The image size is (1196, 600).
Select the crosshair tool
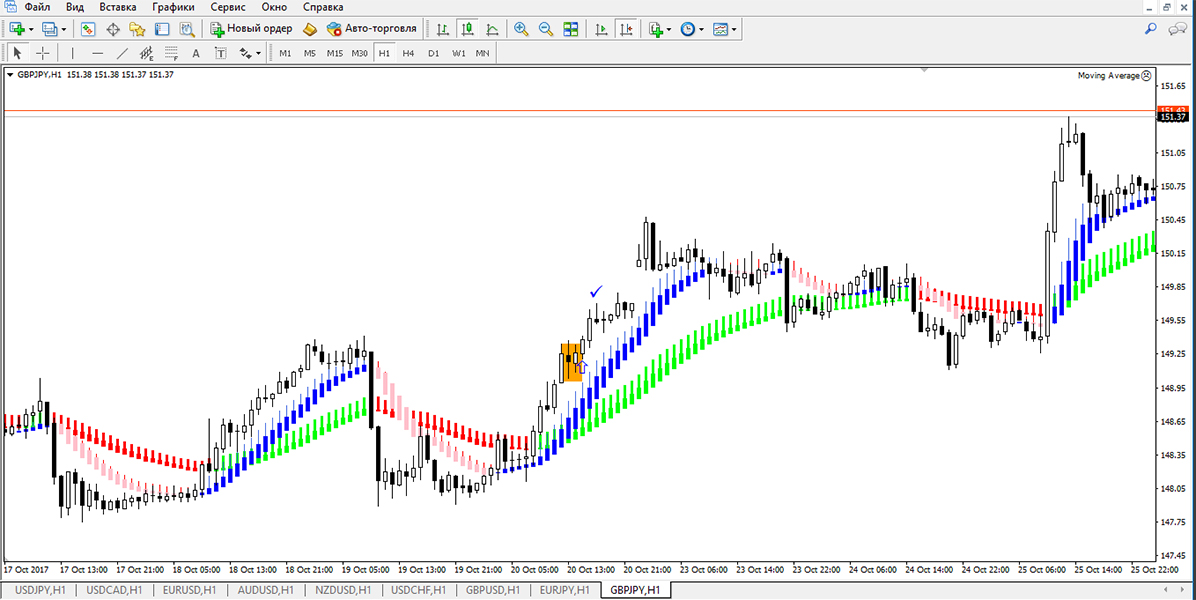(x=43, y=53)
